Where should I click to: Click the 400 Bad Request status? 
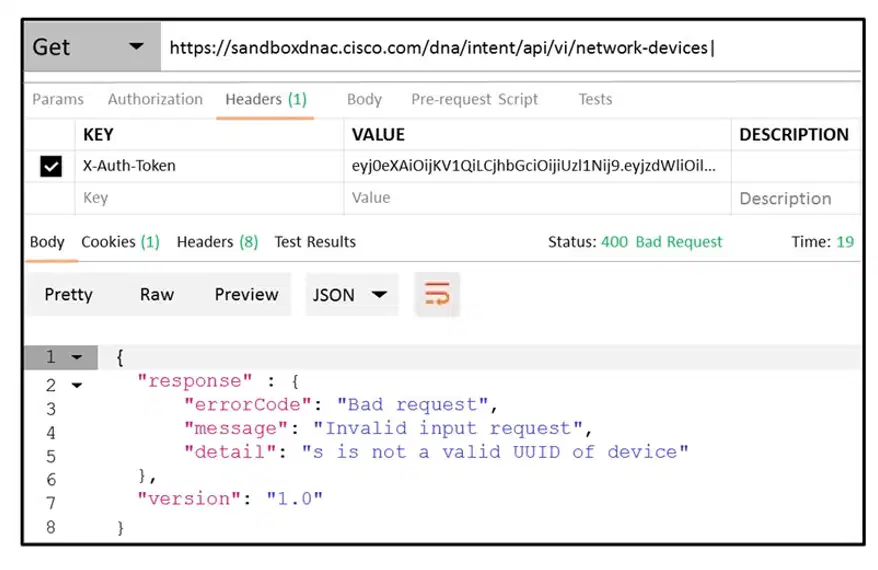(661, 242)
